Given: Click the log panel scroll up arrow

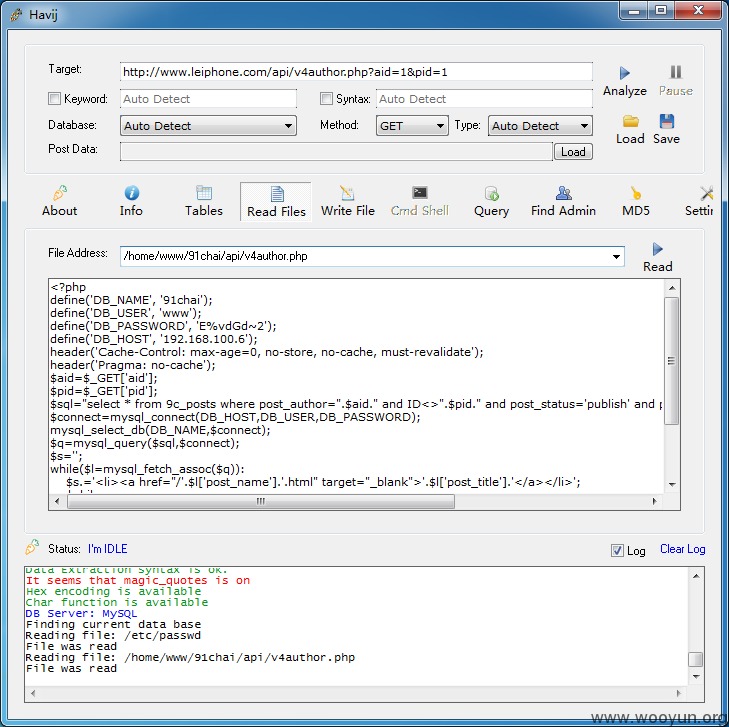Looking at the screenshot, I should (x=696, y=576).
